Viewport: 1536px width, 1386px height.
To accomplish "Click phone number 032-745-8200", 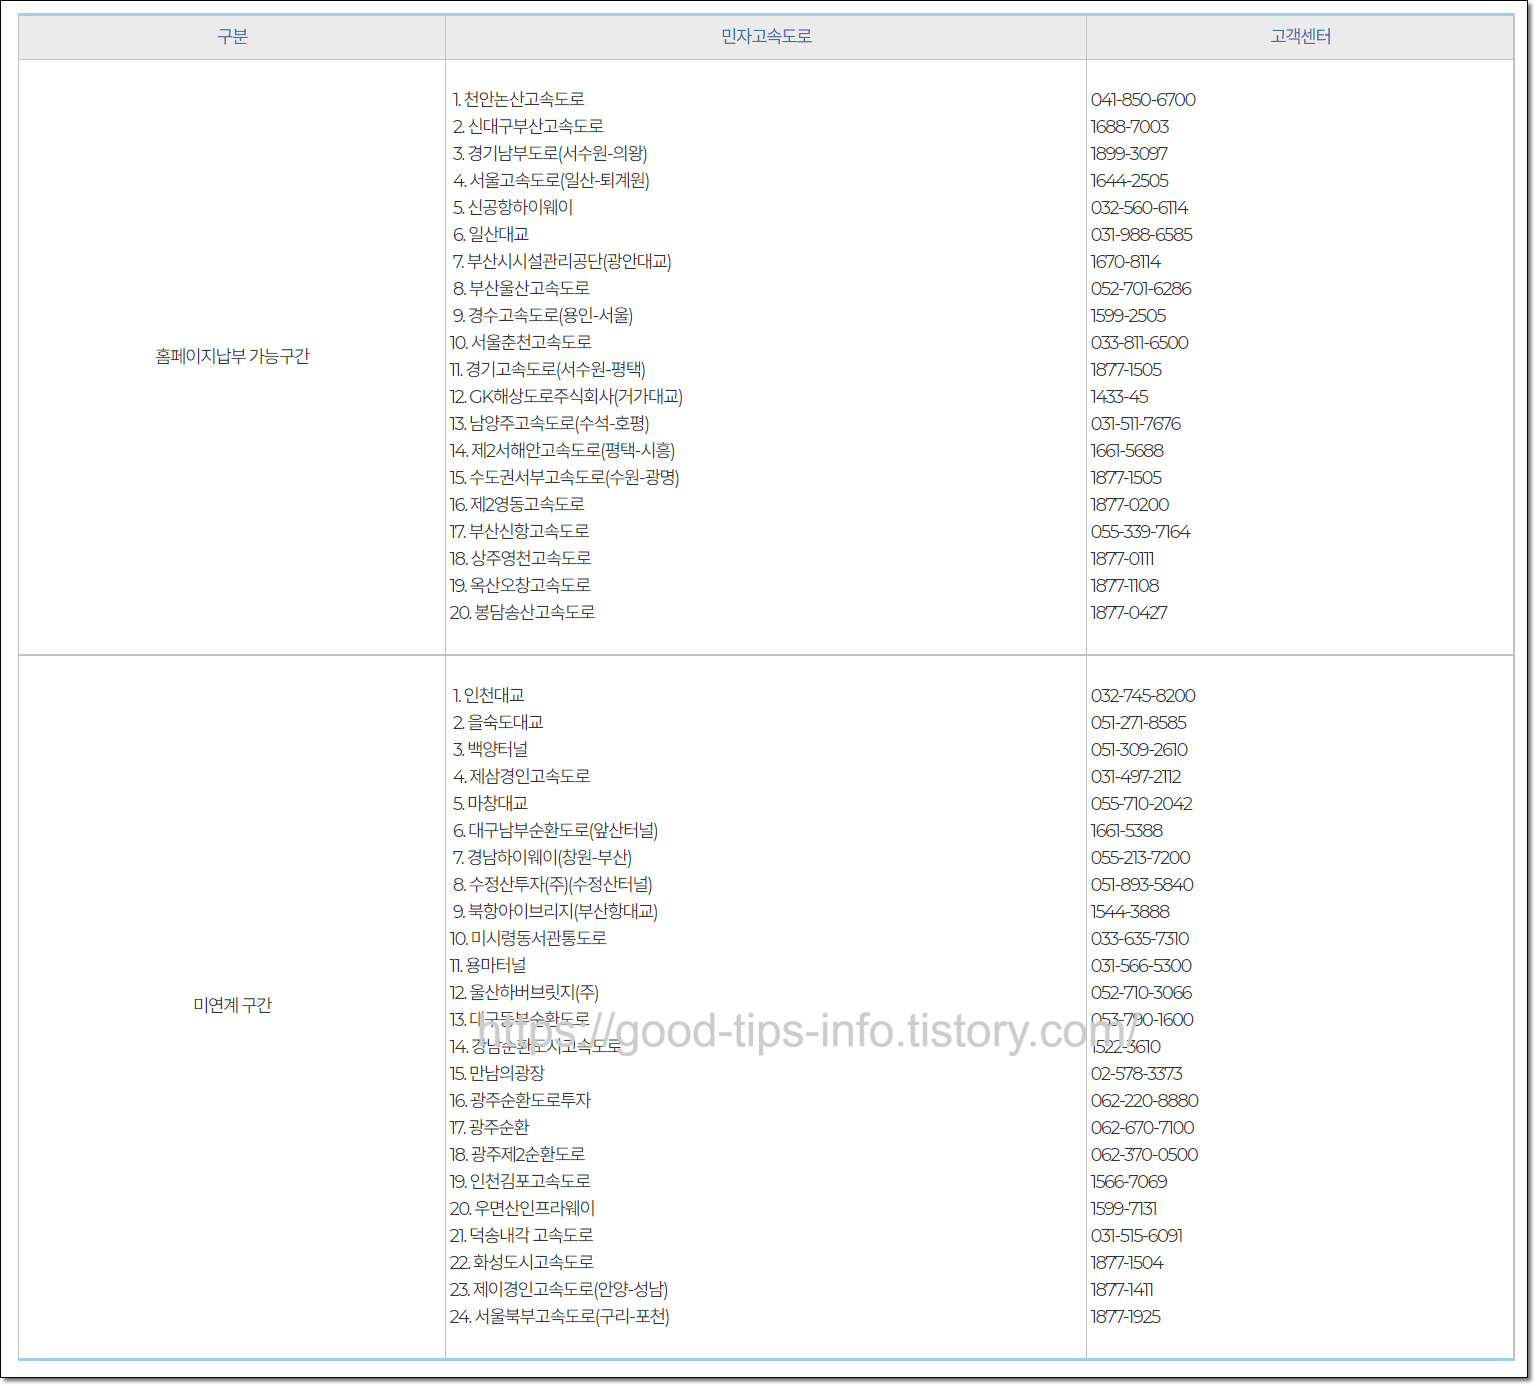I will pos(1143,696).
